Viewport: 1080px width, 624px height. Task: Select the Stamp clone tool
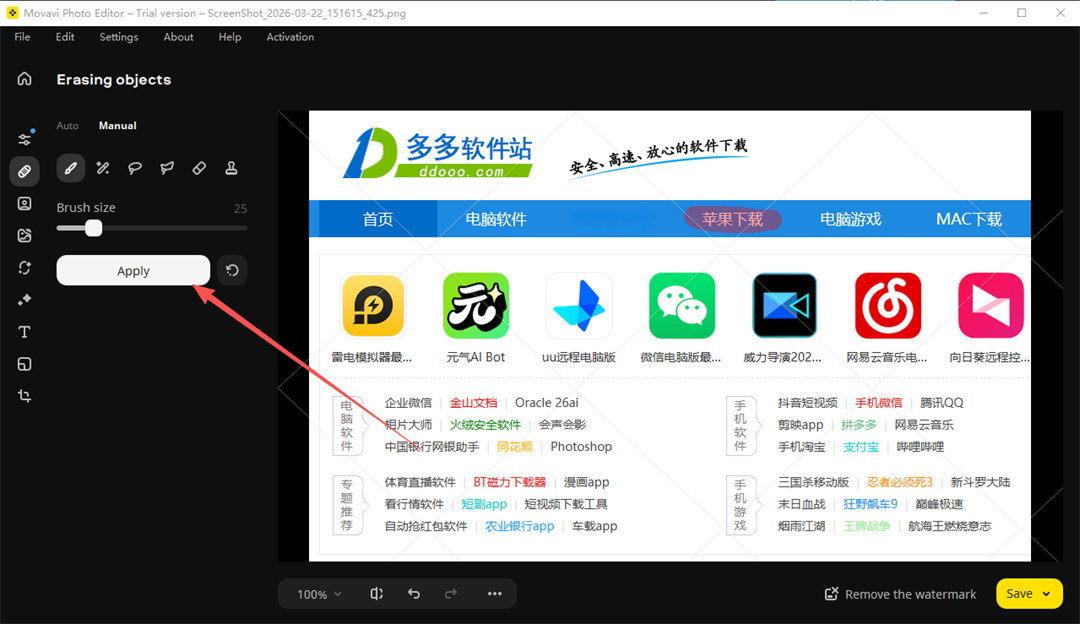coord(231,168)
